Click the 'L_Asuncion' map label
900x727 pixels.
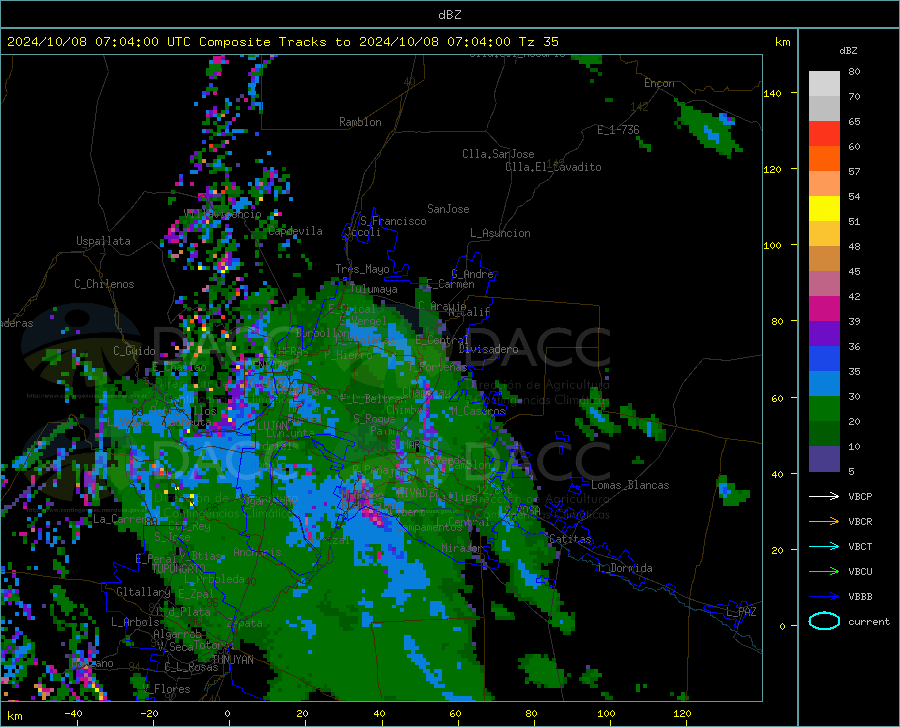tap(500, 233)
